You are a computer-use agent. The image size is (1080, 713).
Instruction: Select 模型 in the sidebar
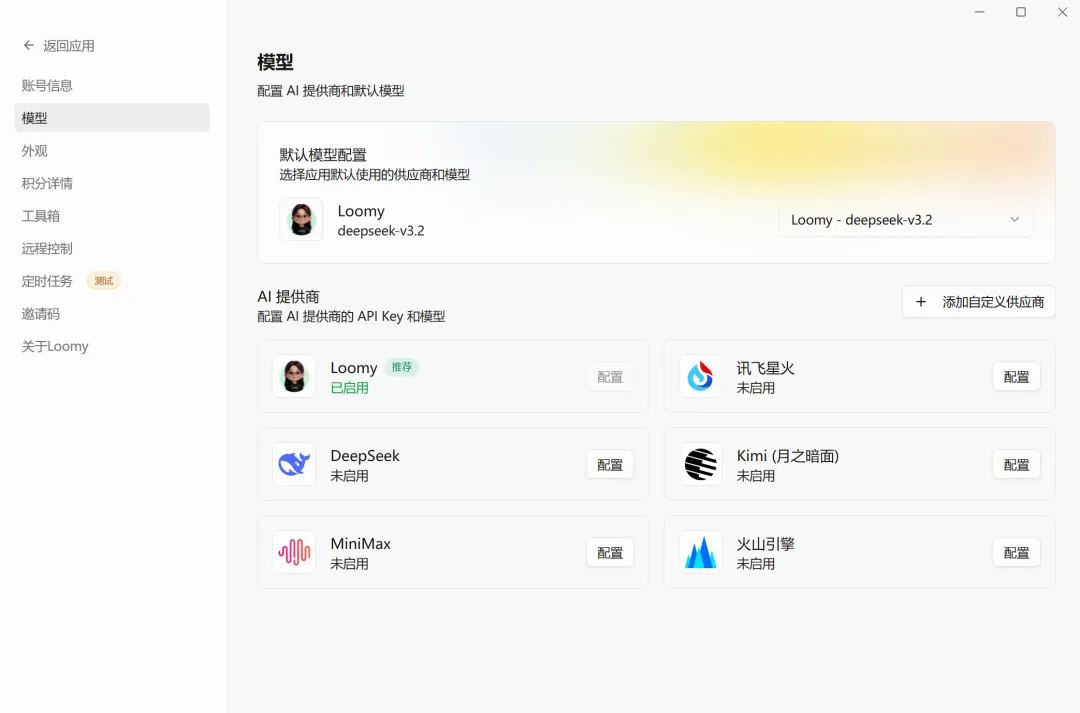click(x=112, y=118)
